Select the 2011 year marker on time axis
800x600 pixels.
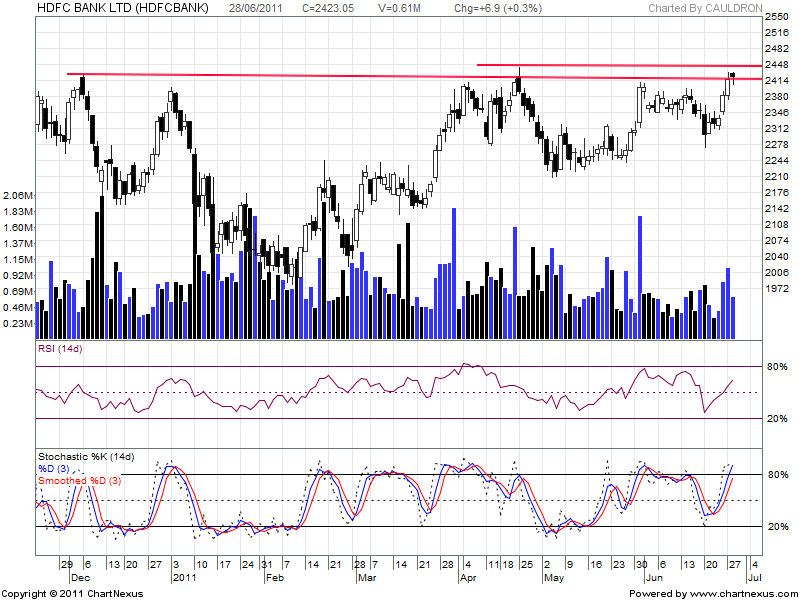[x=184, y=578]
